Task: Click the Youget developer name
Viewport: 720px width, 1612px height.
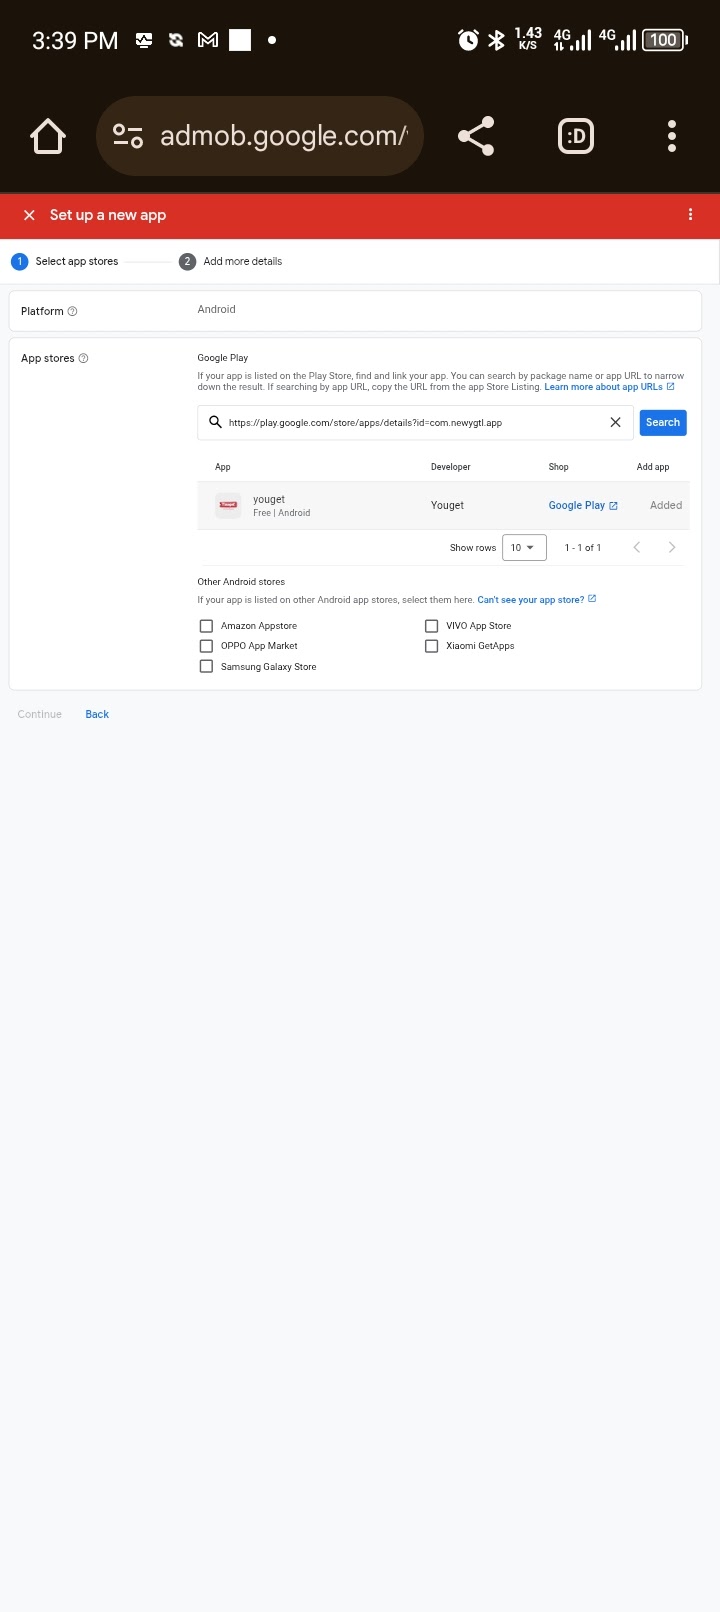Action: (x=447, y=505)
